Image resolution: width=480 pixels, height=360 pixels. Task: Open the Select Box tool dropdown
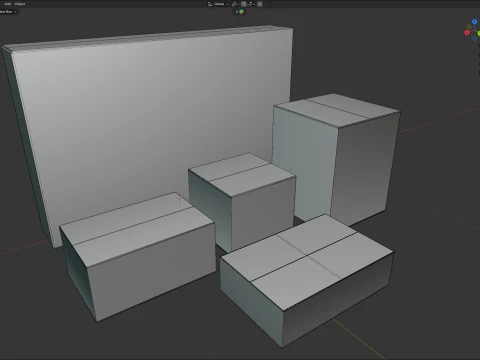tap(8, 12)
